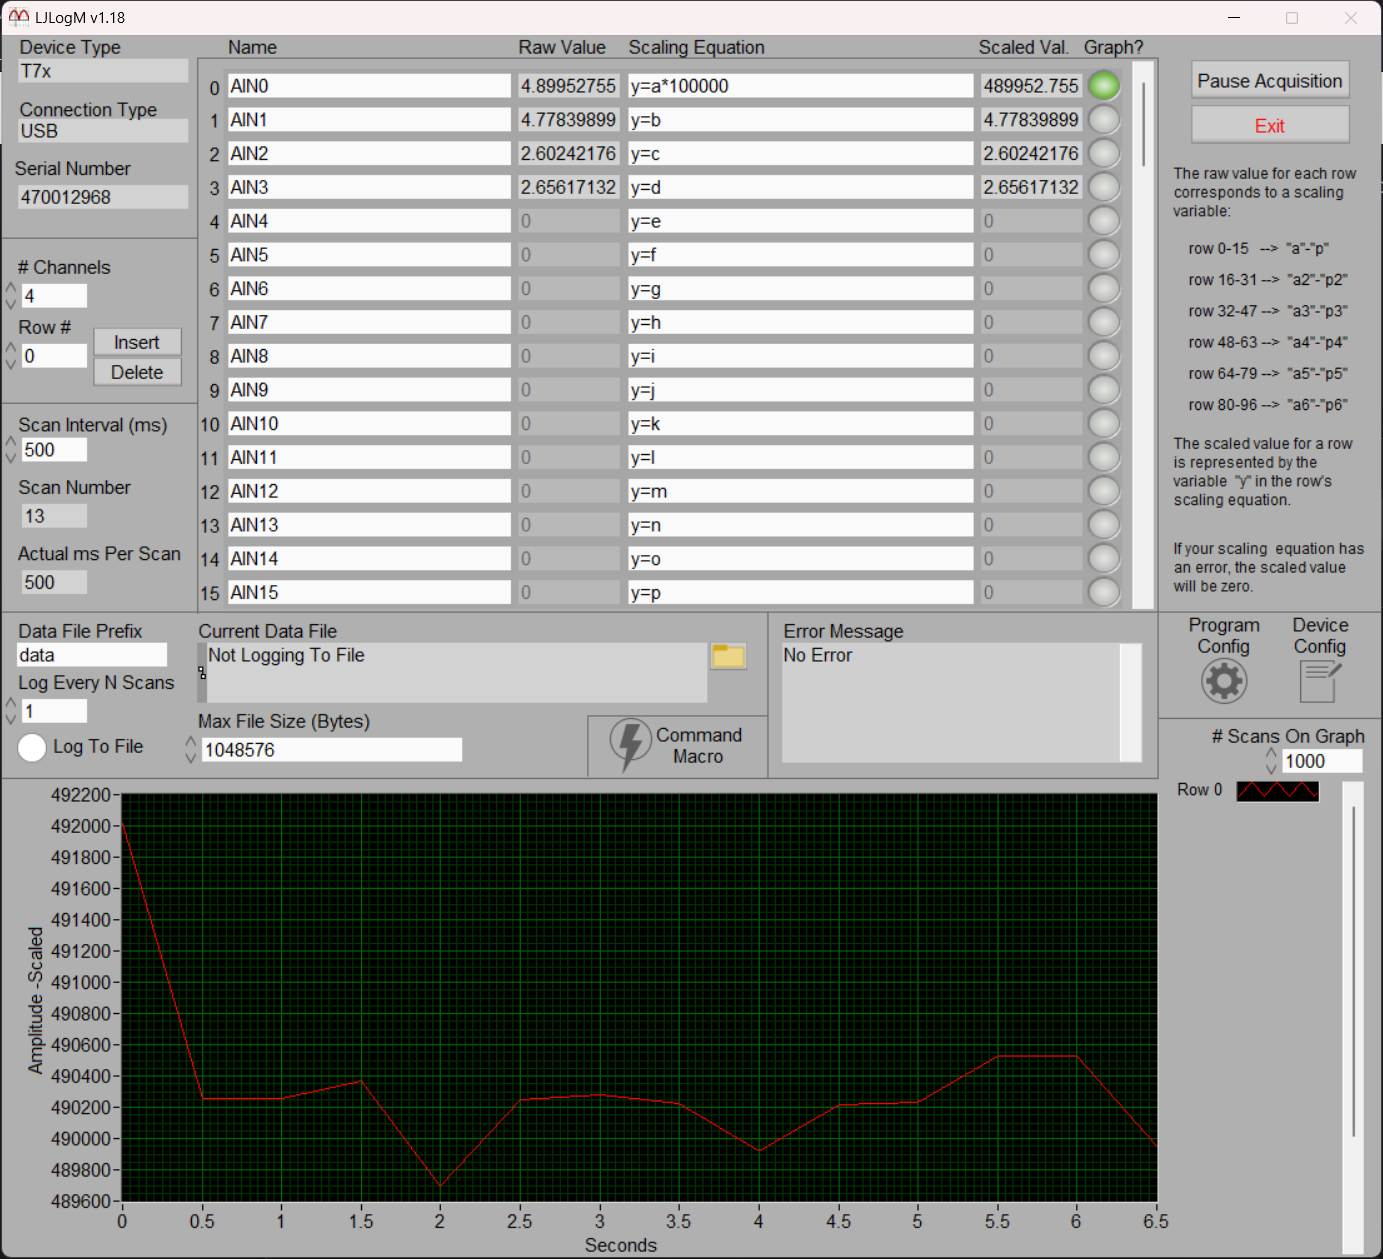1383x1259 pixels.
Task: Open Device Config notepad icon
Action: pyautogui.click(x=1319, y=681)
